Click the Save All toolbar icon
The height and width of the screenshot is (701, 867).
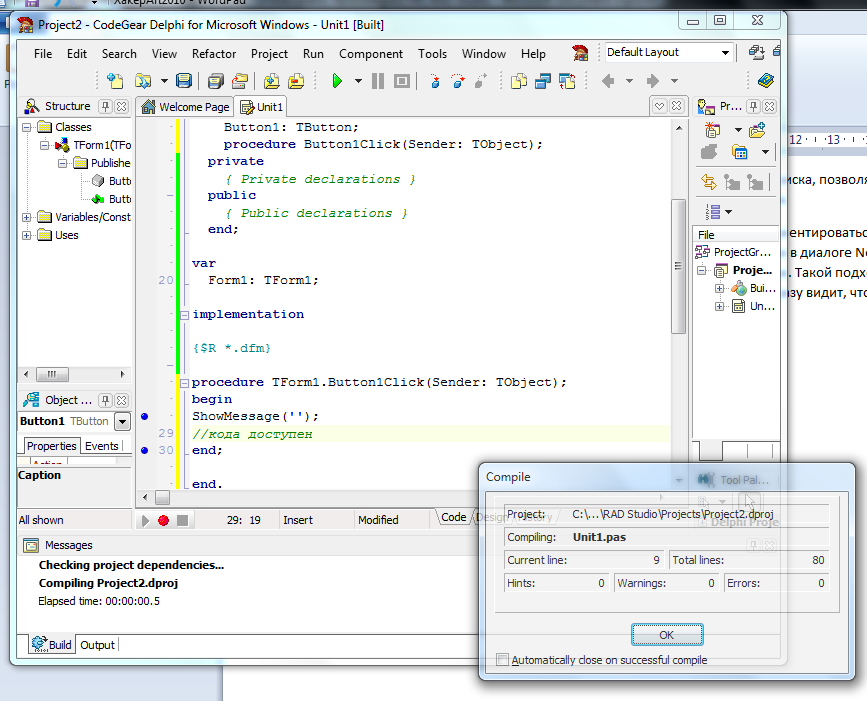(216, 81)
